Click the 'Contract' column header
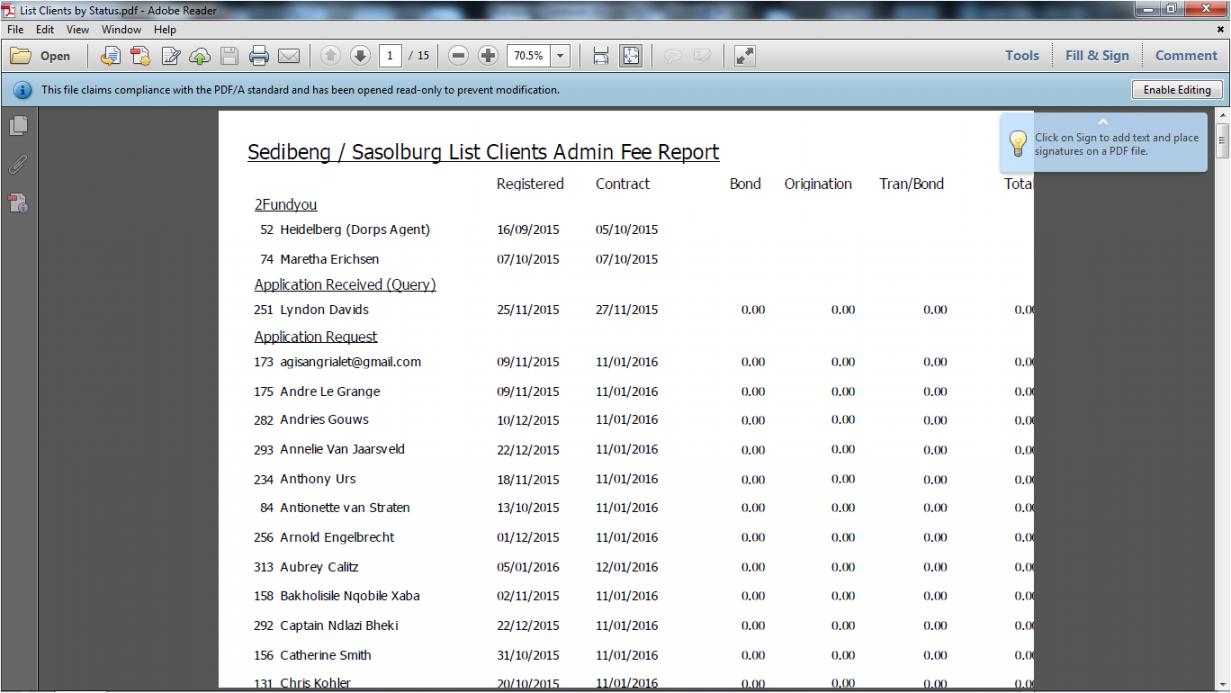Viewport: 1231px width, 693px height. [x=623, y=184]
